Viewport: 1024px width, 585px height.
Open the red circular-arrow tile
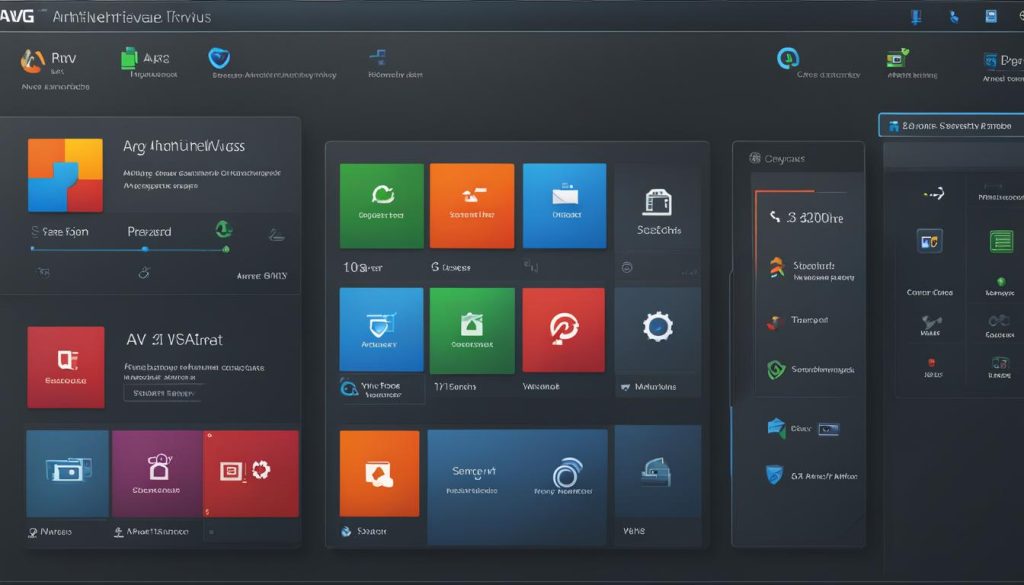click(563, 329)
